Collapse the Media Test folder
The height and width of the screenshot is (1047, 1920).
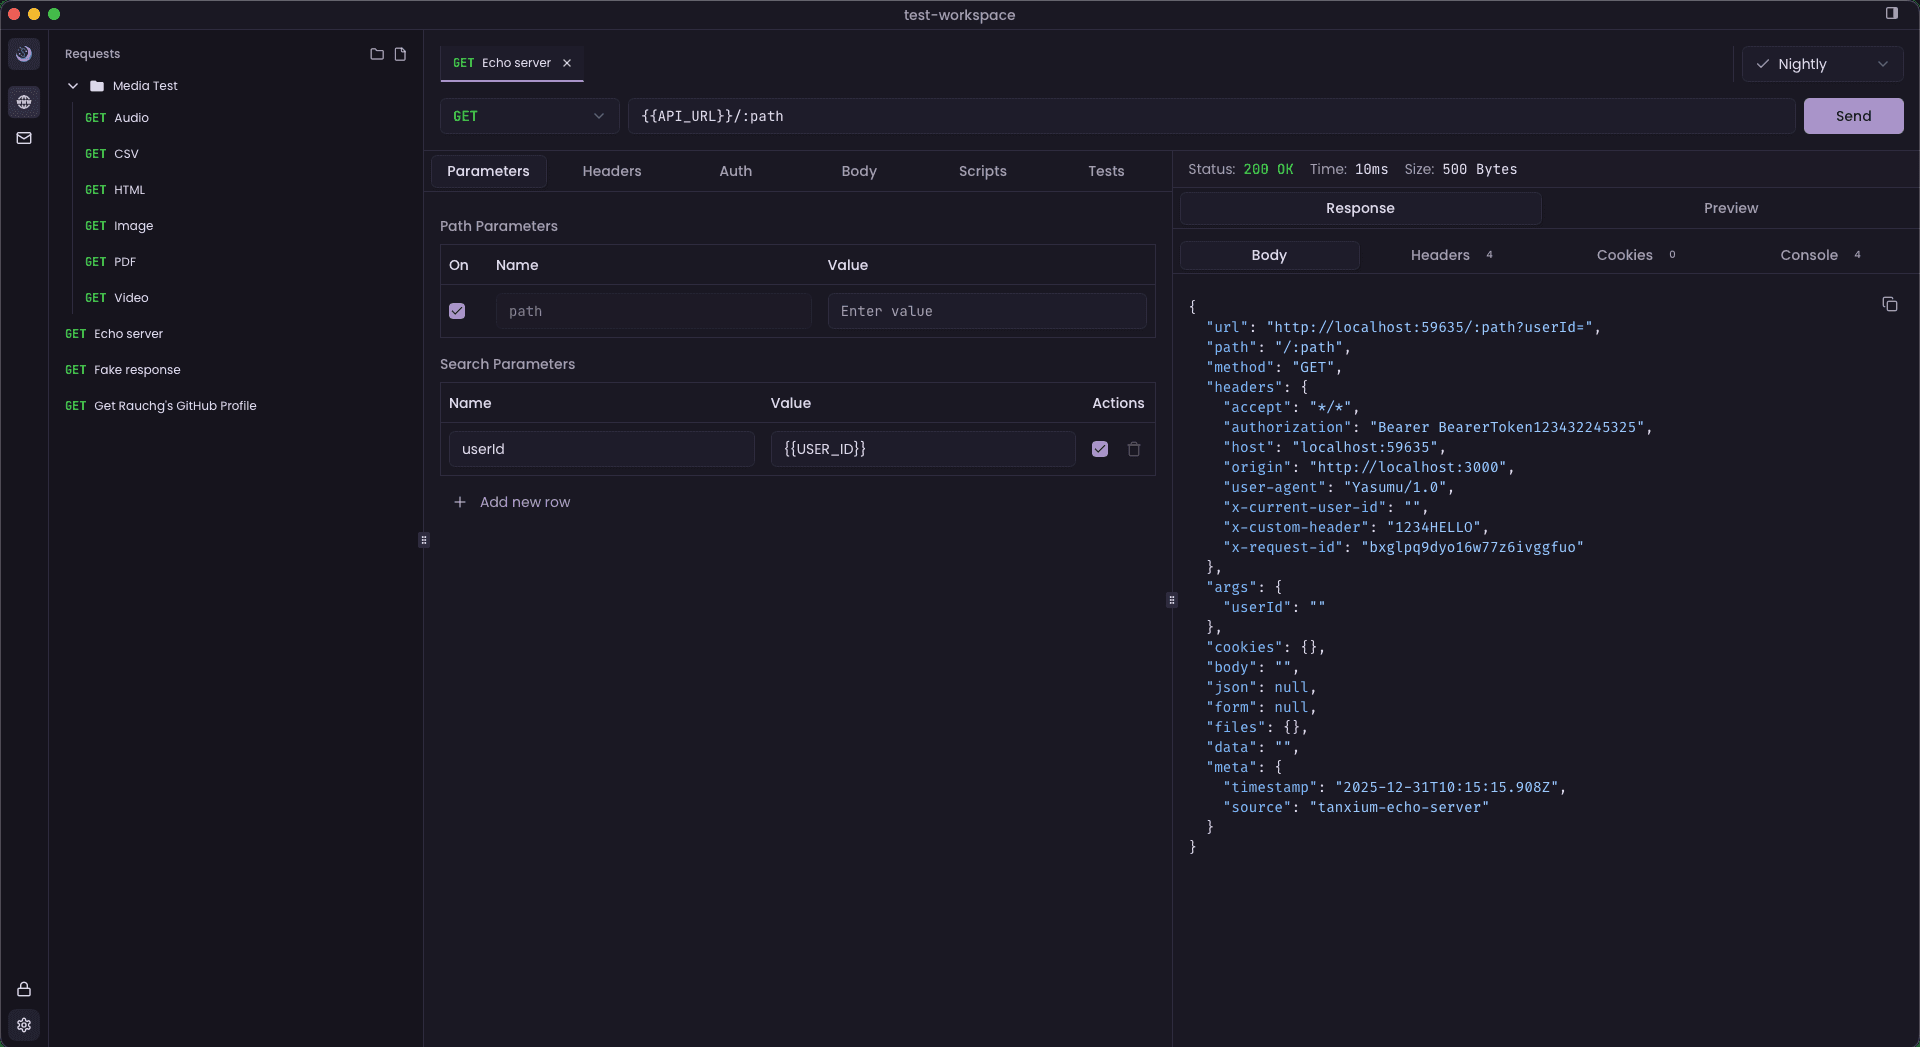[x=73, y=86]
